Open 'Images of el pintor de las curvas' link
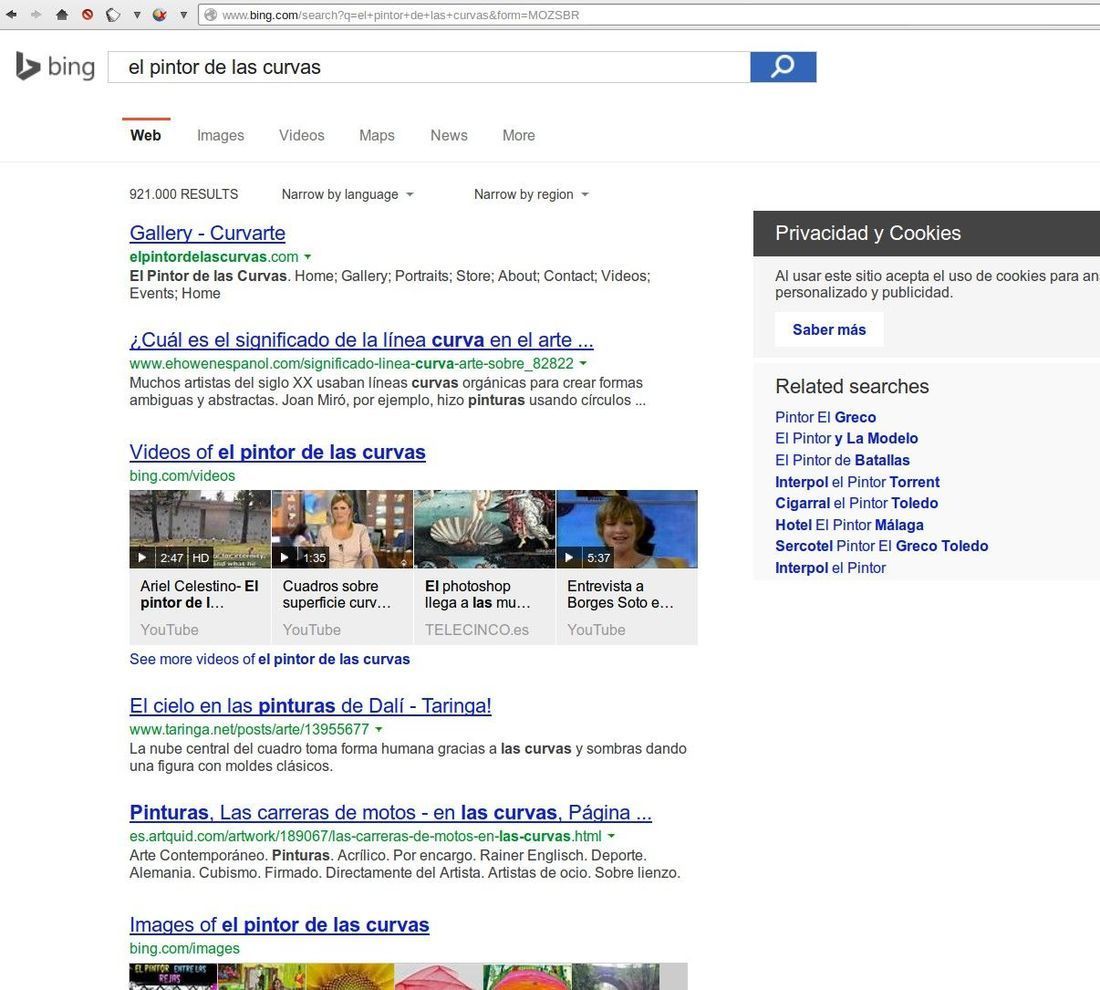 279,925
